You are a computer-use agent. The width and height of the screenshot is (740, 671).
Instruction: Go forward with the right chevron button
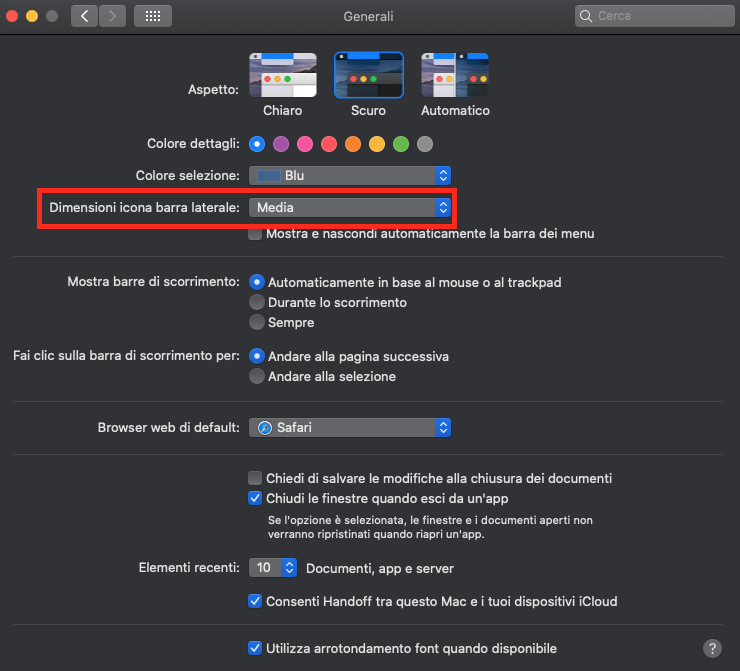pyautogui.click(x=112, y=16)
